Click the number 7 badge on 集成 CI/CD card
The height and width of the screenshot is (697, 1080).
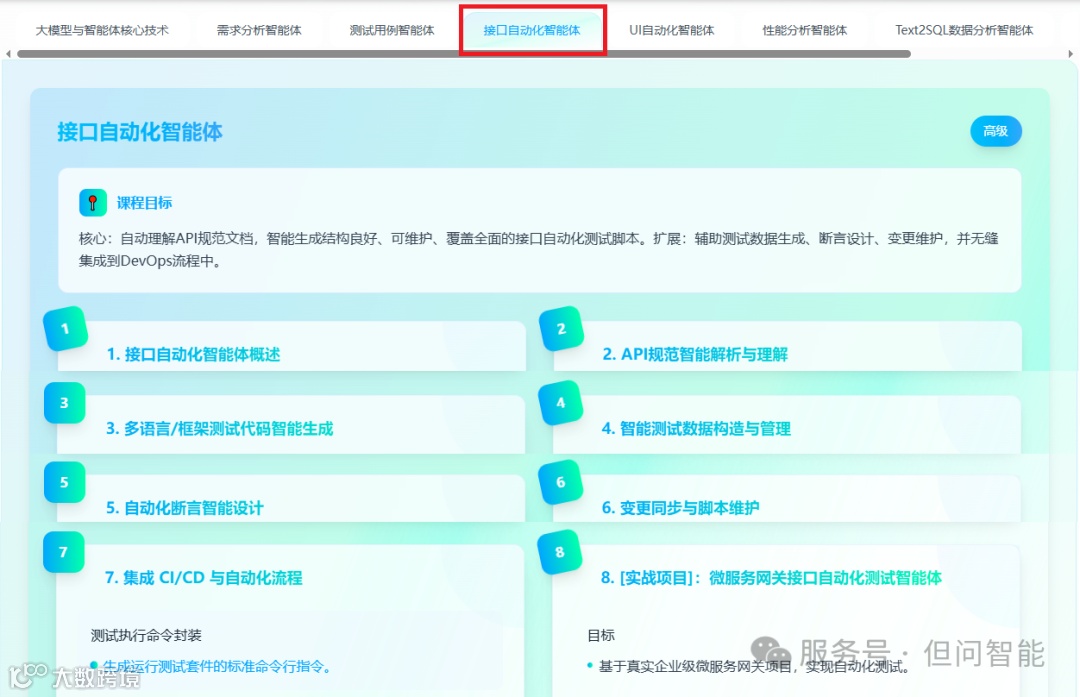[64, 552]
